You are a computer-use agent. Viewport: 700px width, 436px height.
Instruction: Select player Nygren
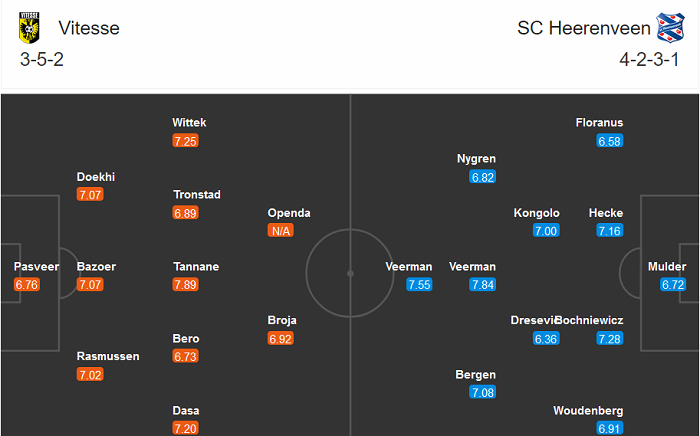476,159
